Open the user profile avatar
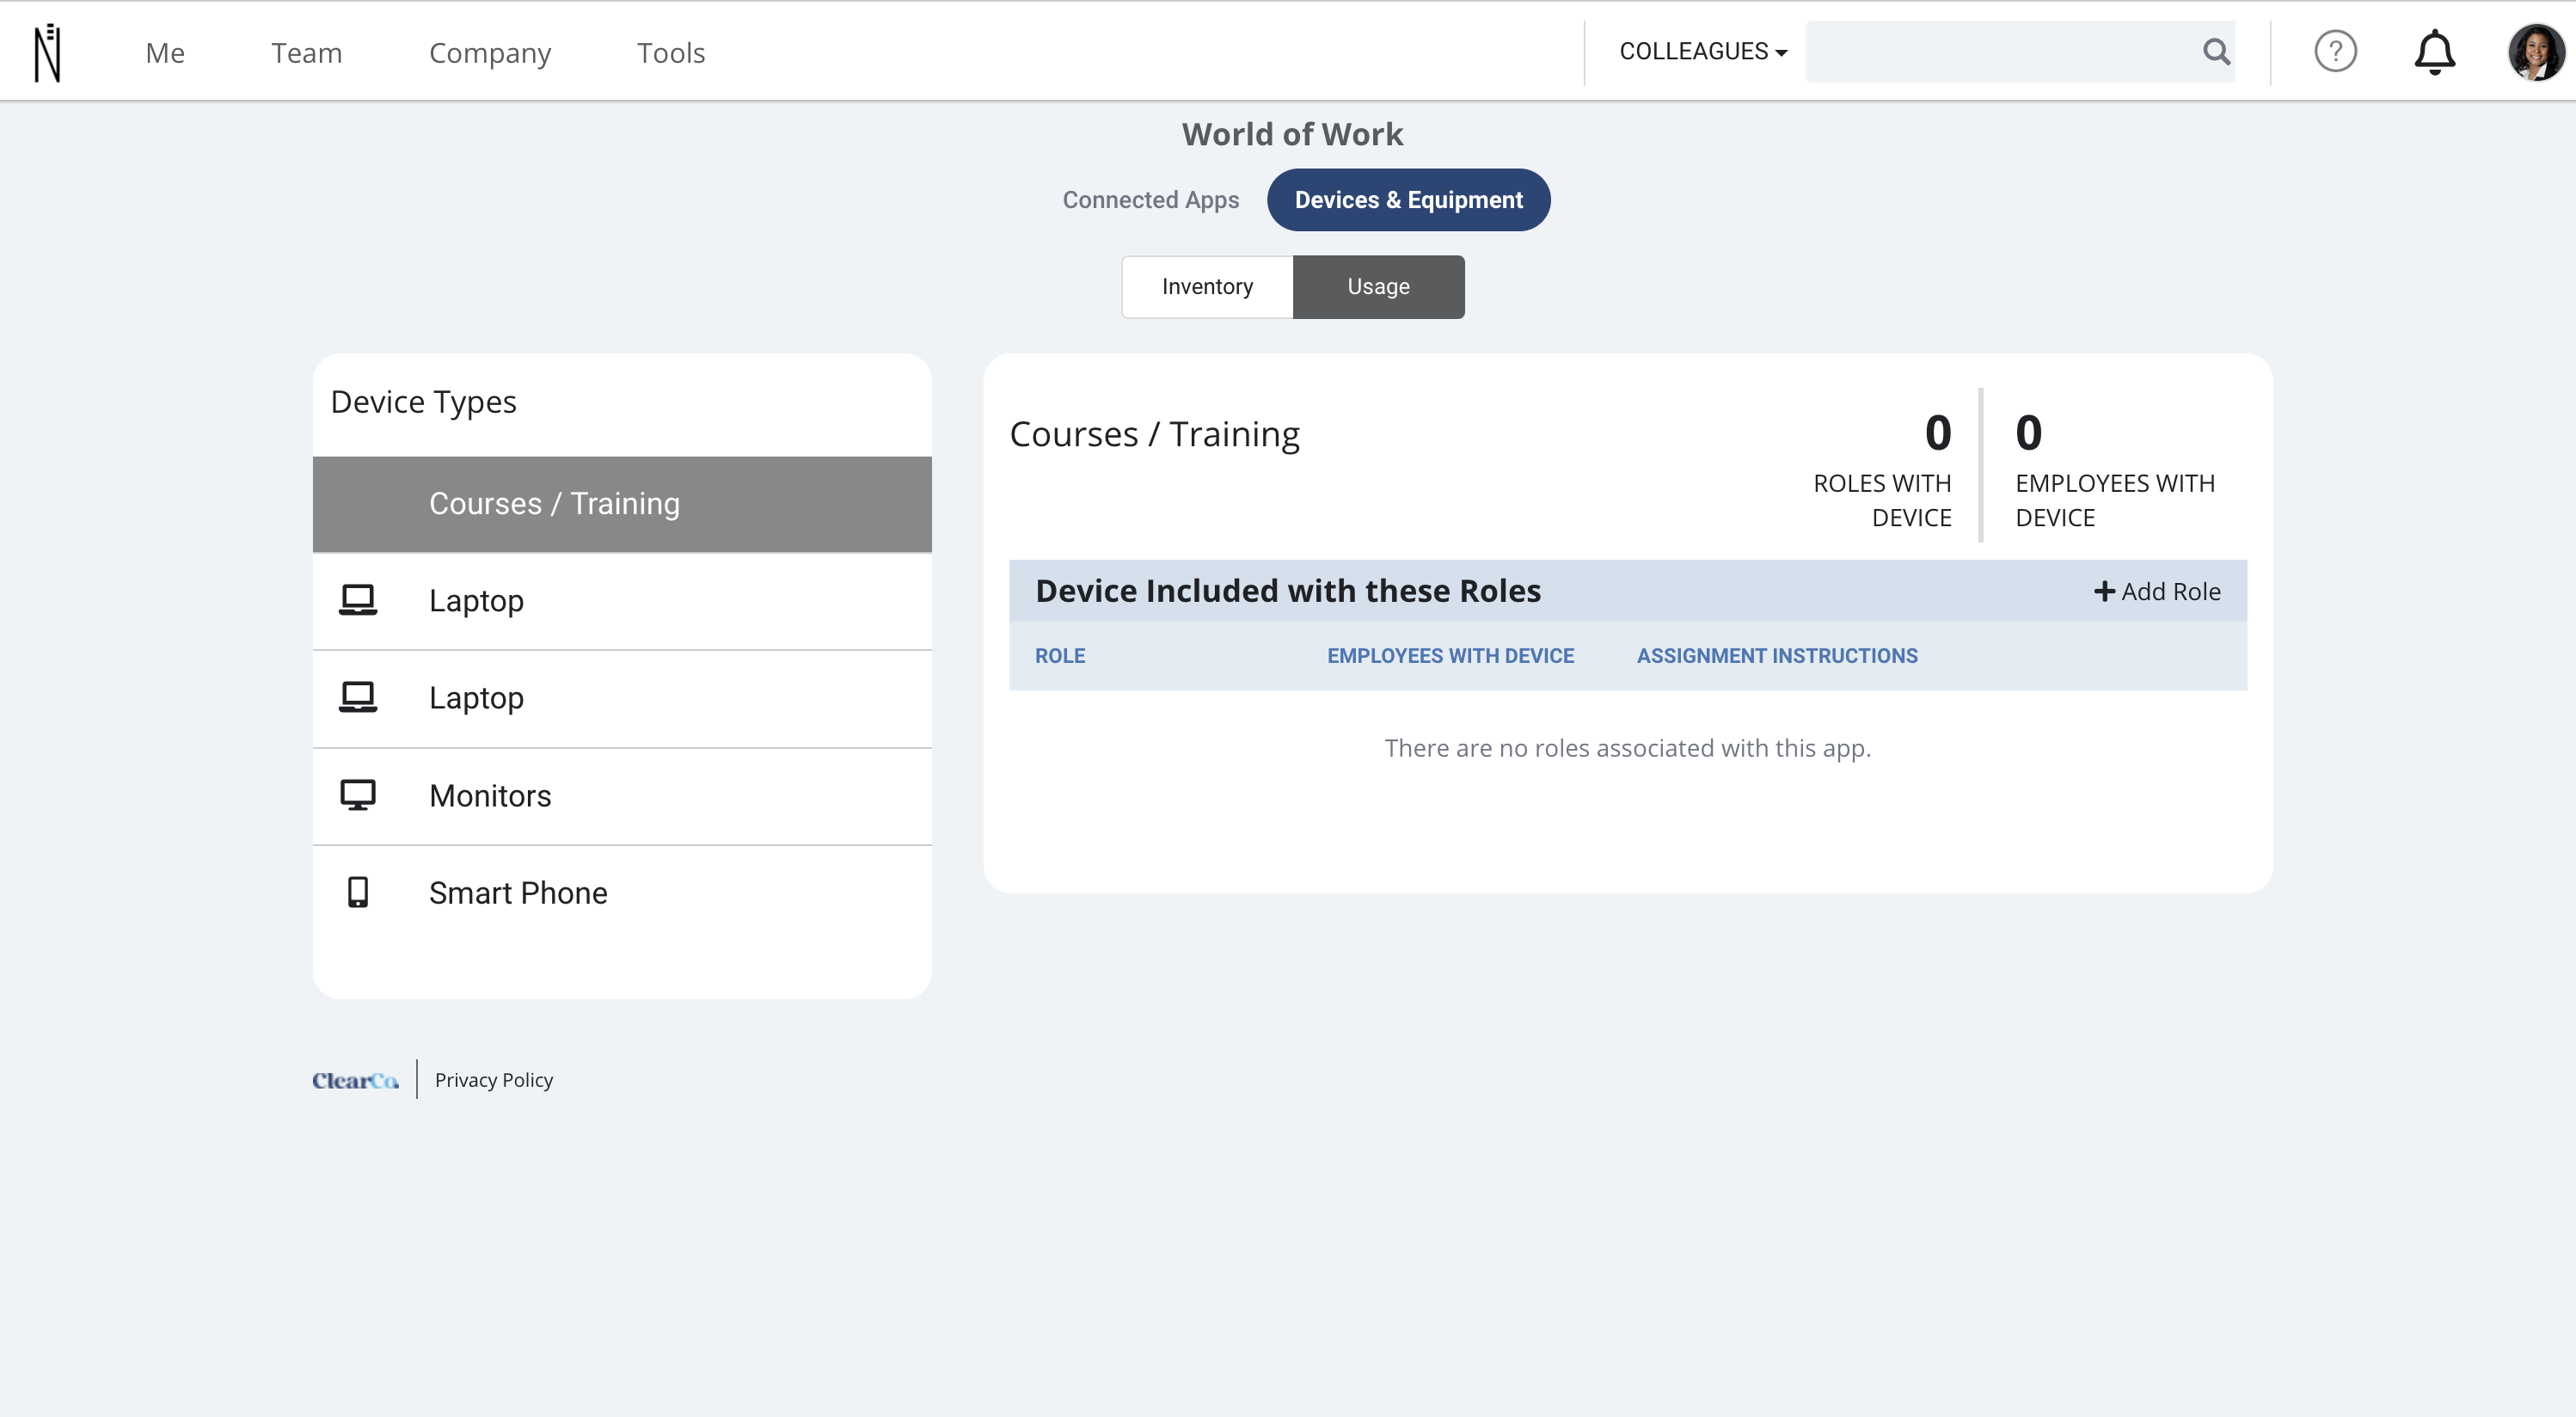 pyautogui.click(x=2535, y=52)
